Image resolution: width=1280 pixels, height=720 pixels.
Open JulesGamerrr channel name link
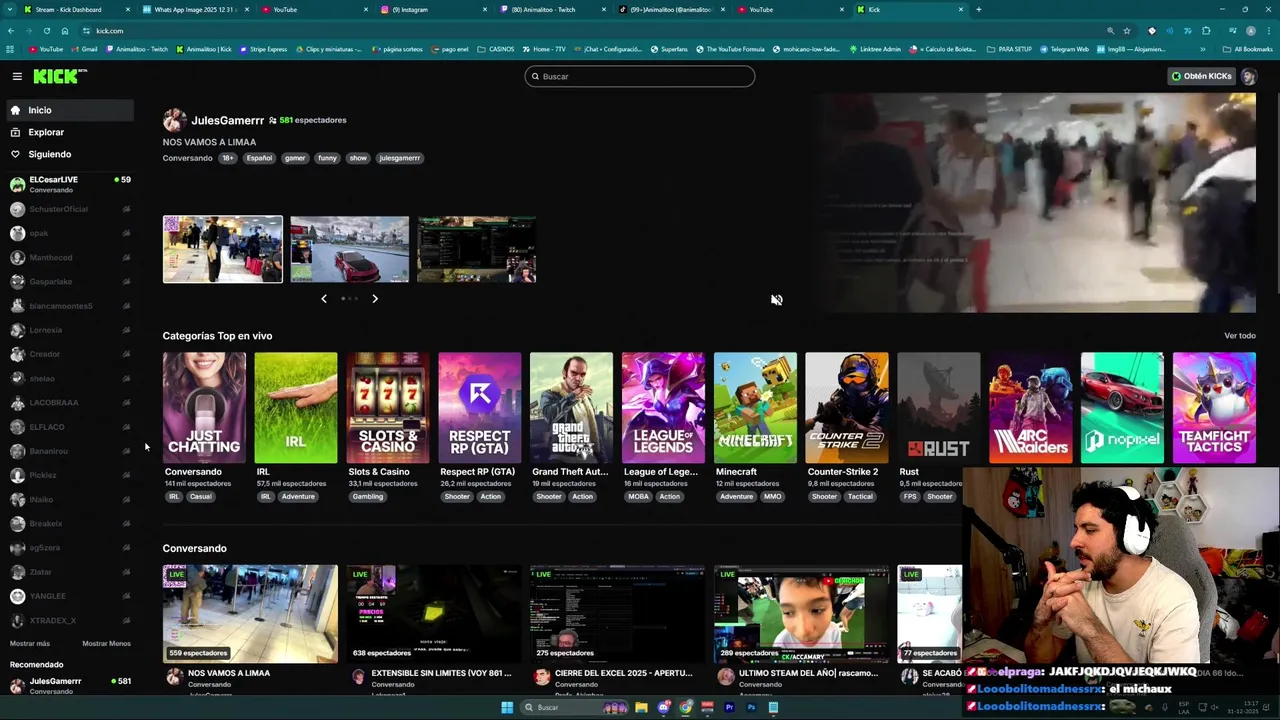click(x=227, y=120)
